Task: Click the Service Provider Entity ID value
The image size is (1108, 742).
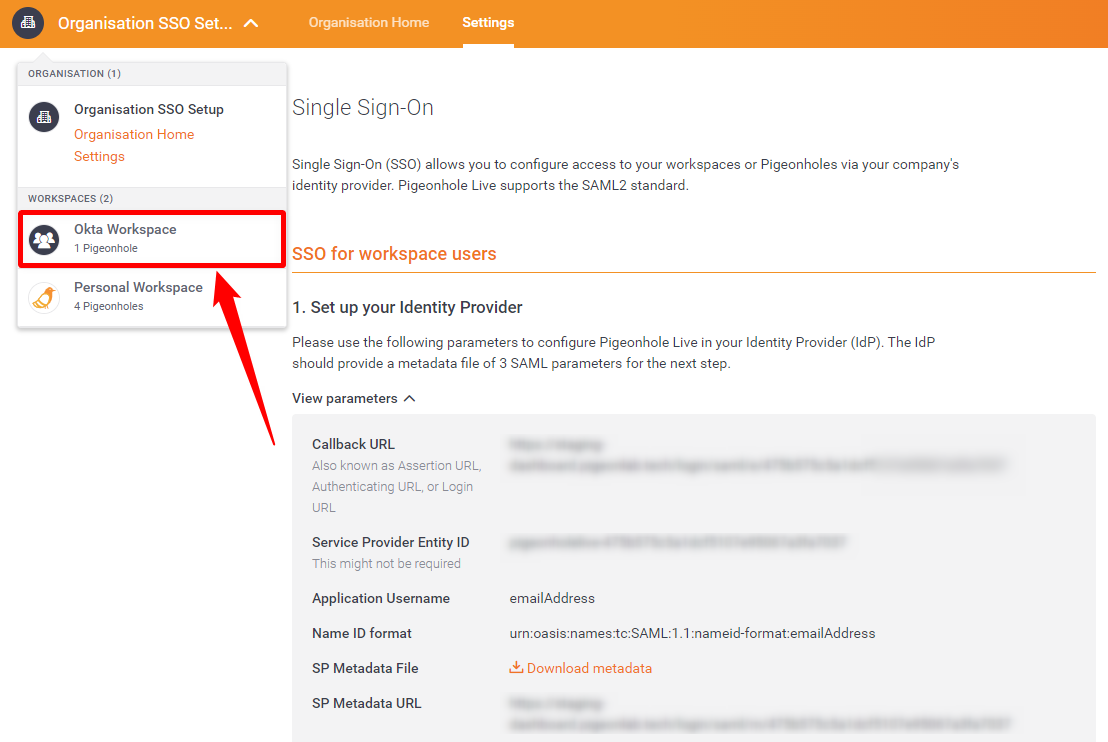Action: [678, 542]
